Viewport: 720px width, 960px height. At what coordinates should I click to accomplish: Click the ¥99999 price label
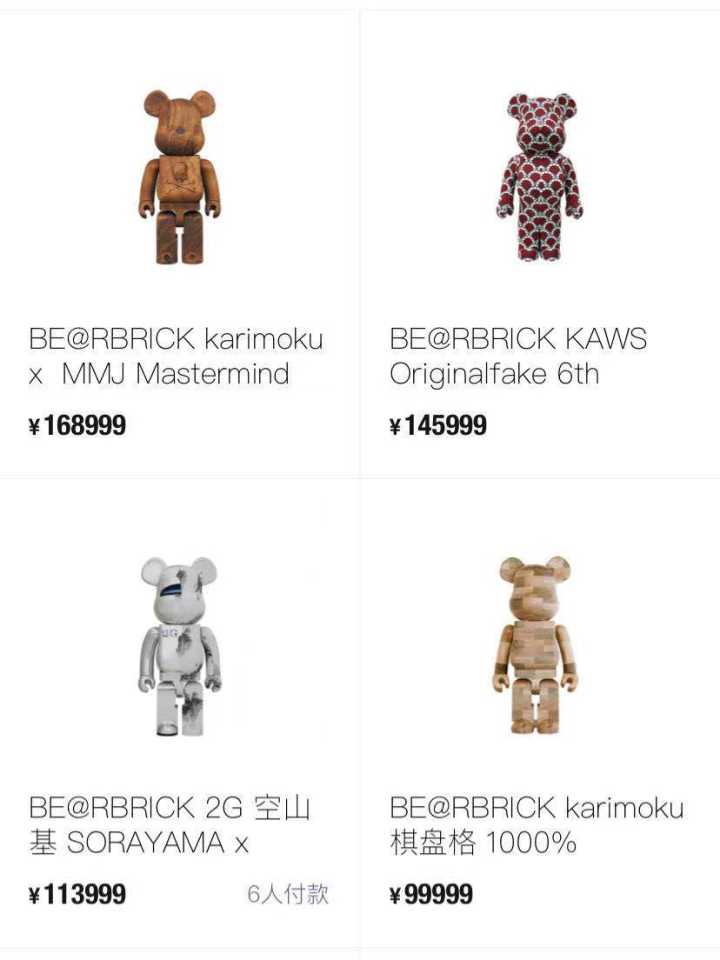click(x=431, y=894)
